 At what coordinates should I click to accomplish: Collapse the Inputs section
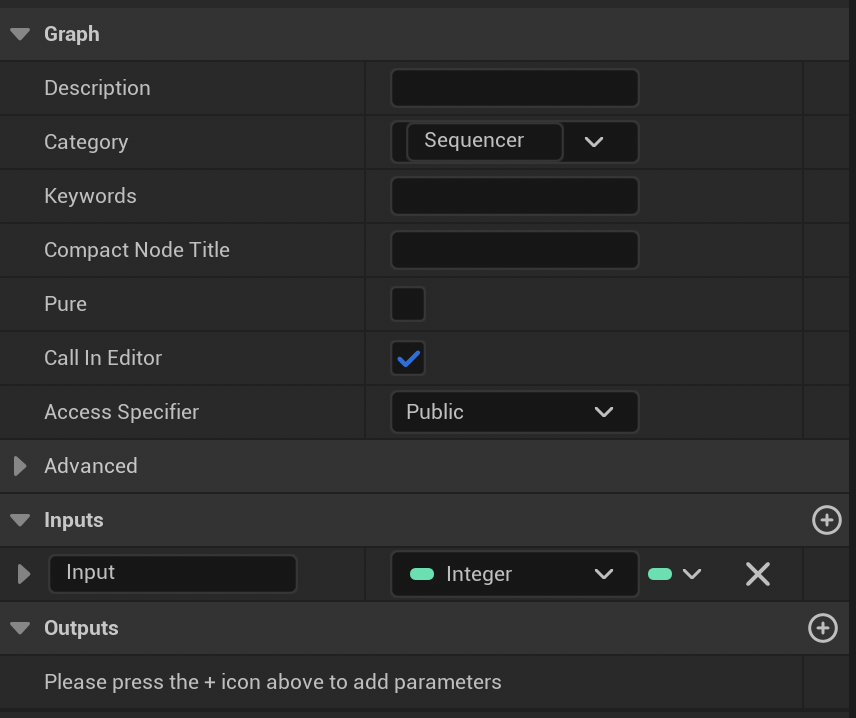[20, 520]
